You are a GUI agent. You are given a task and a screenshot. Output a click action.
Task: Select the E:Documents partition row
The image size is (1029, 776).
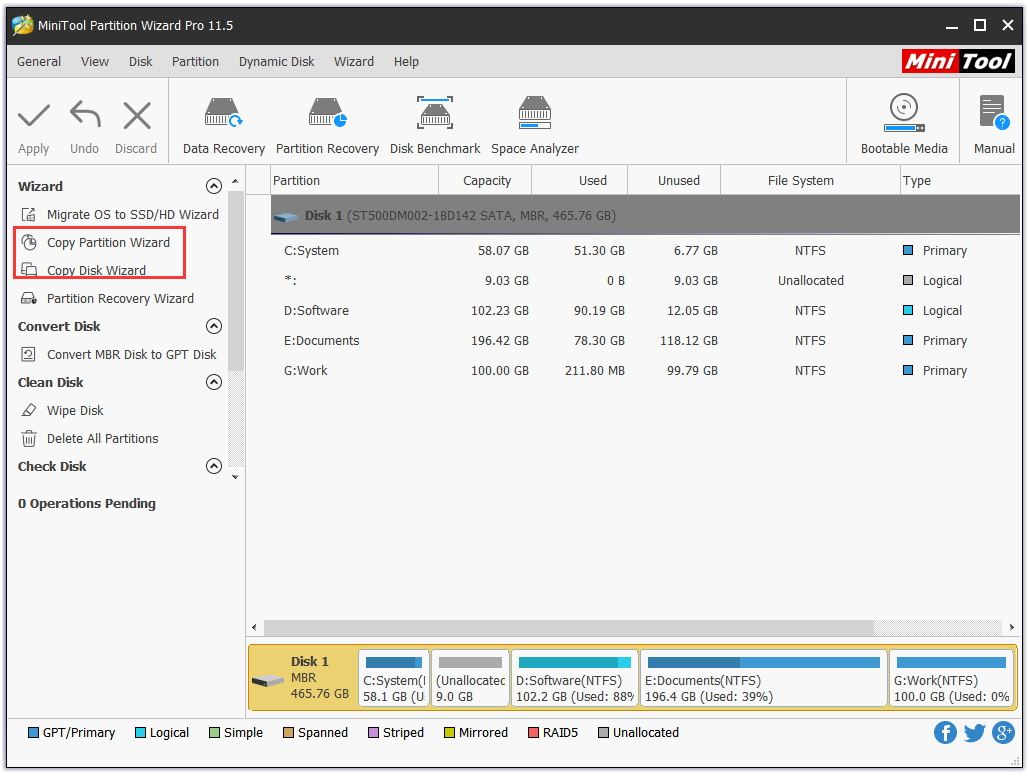tap(645, 341)
